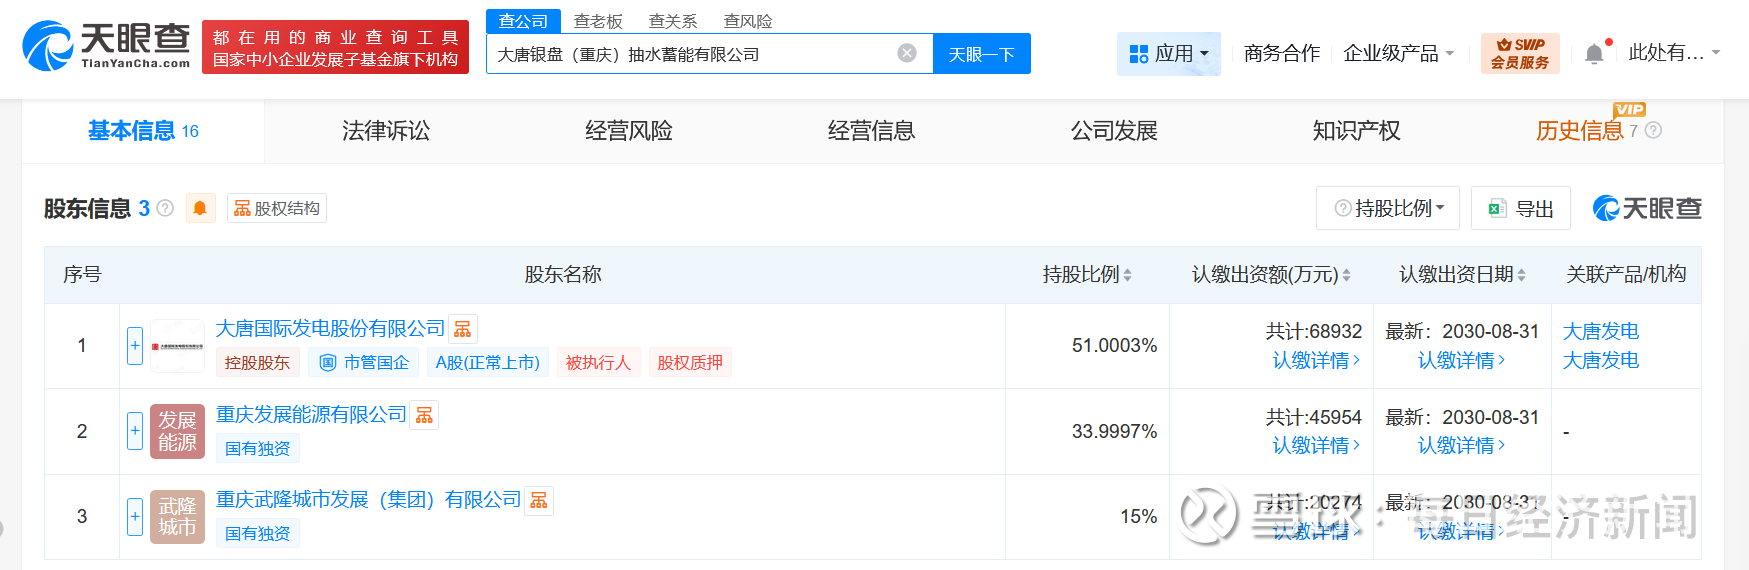Viewport: 1749px width, 570px height.
Task: Sort by 认缴出资日期 column header
Action: click(x=1462, y=275)
